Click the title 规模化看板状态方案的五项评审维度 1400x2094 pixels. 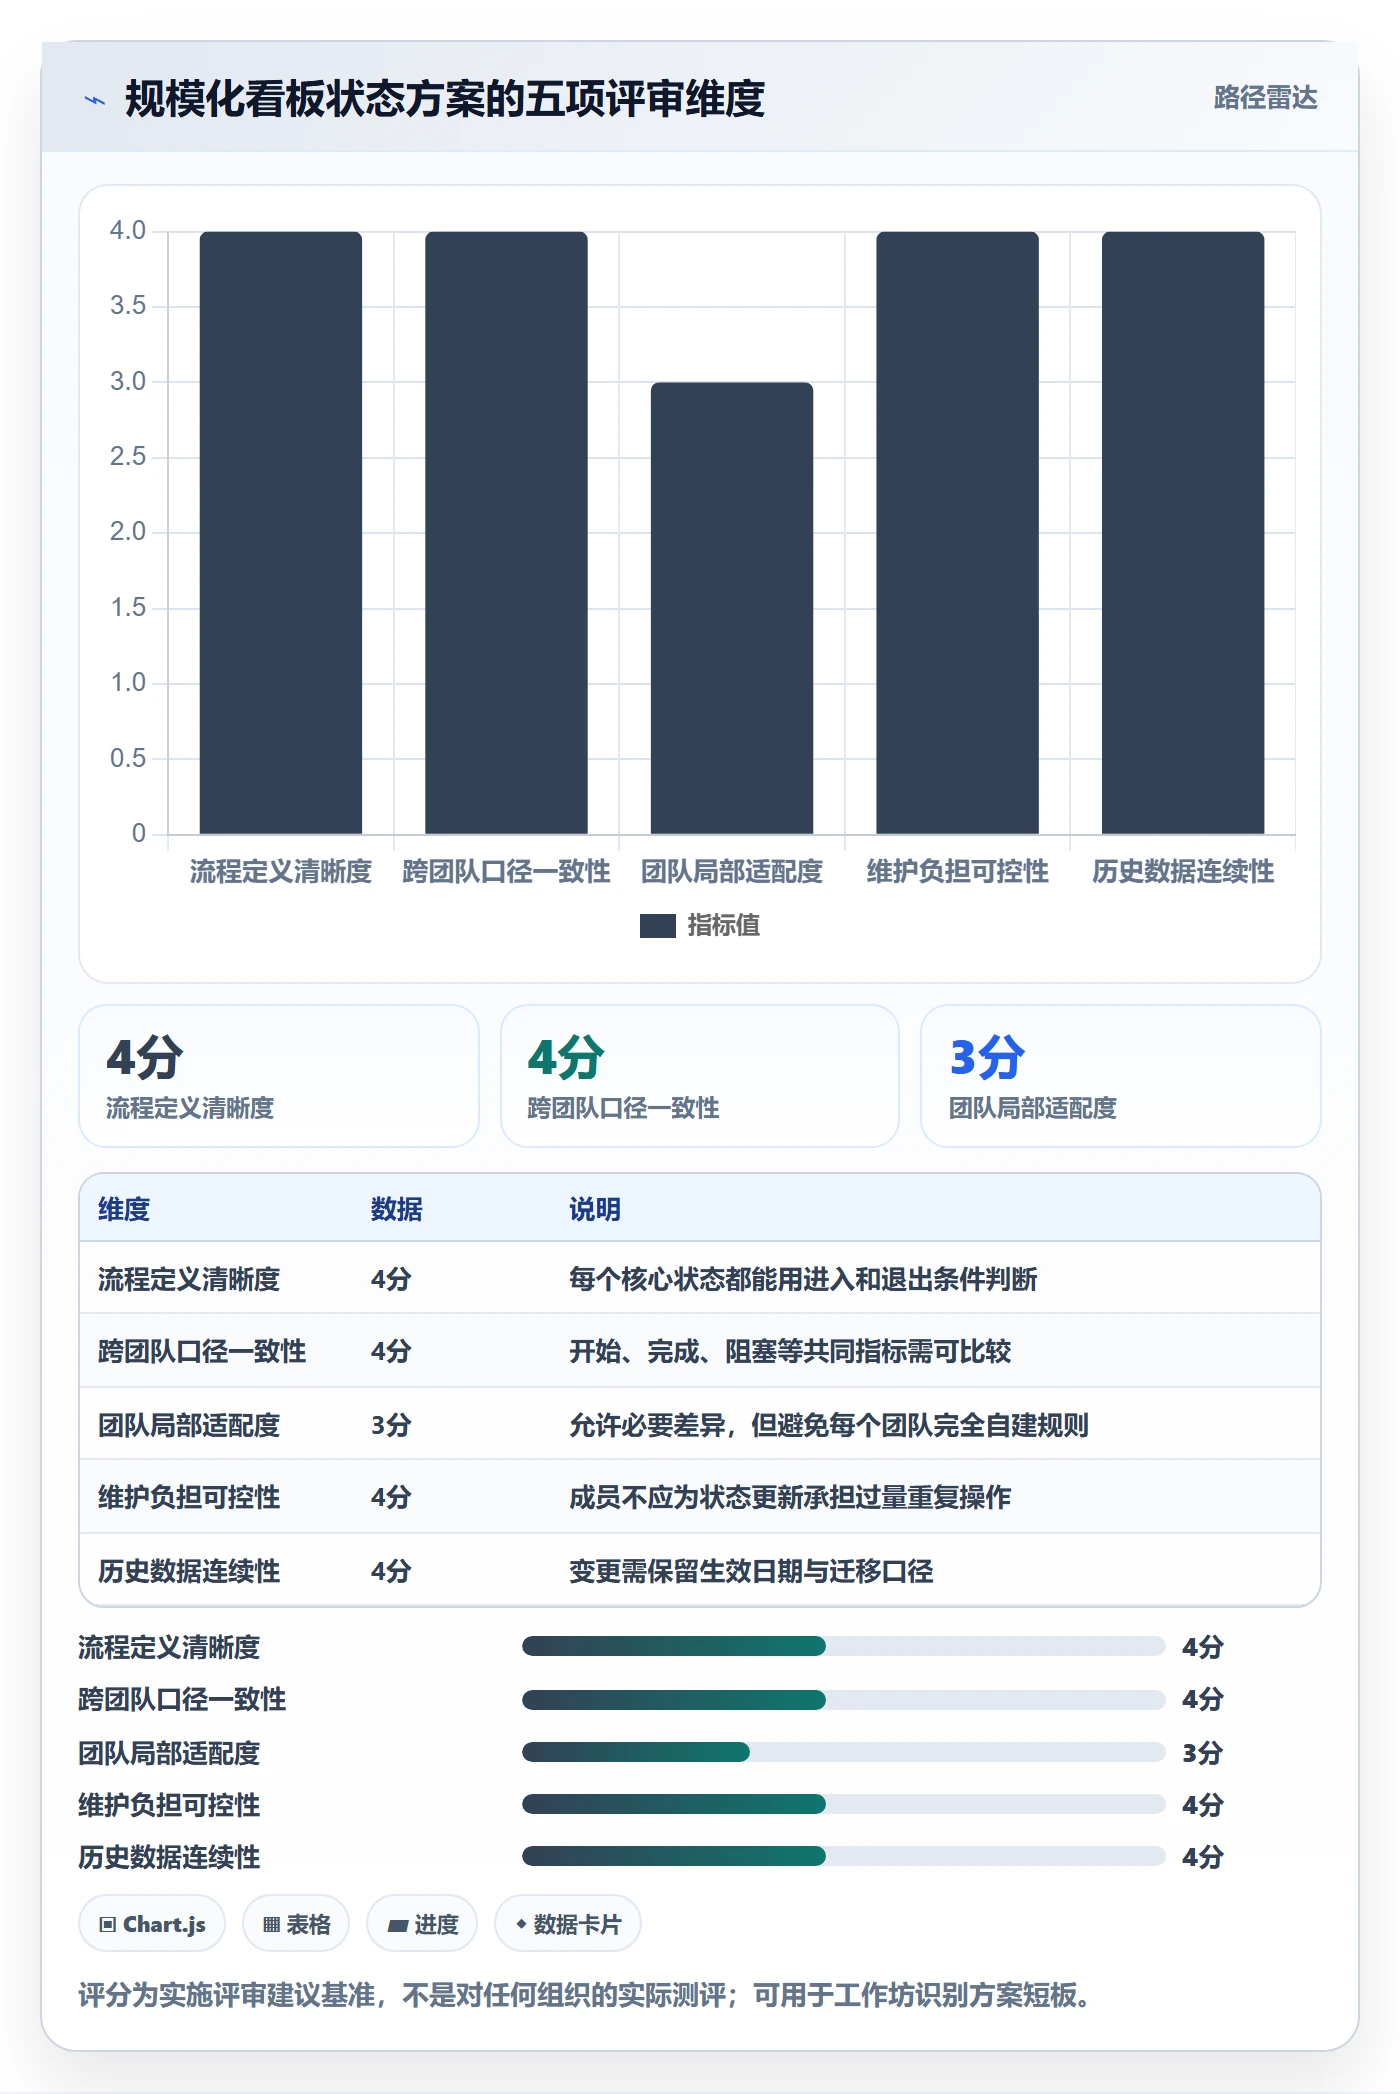pos(445,99)
